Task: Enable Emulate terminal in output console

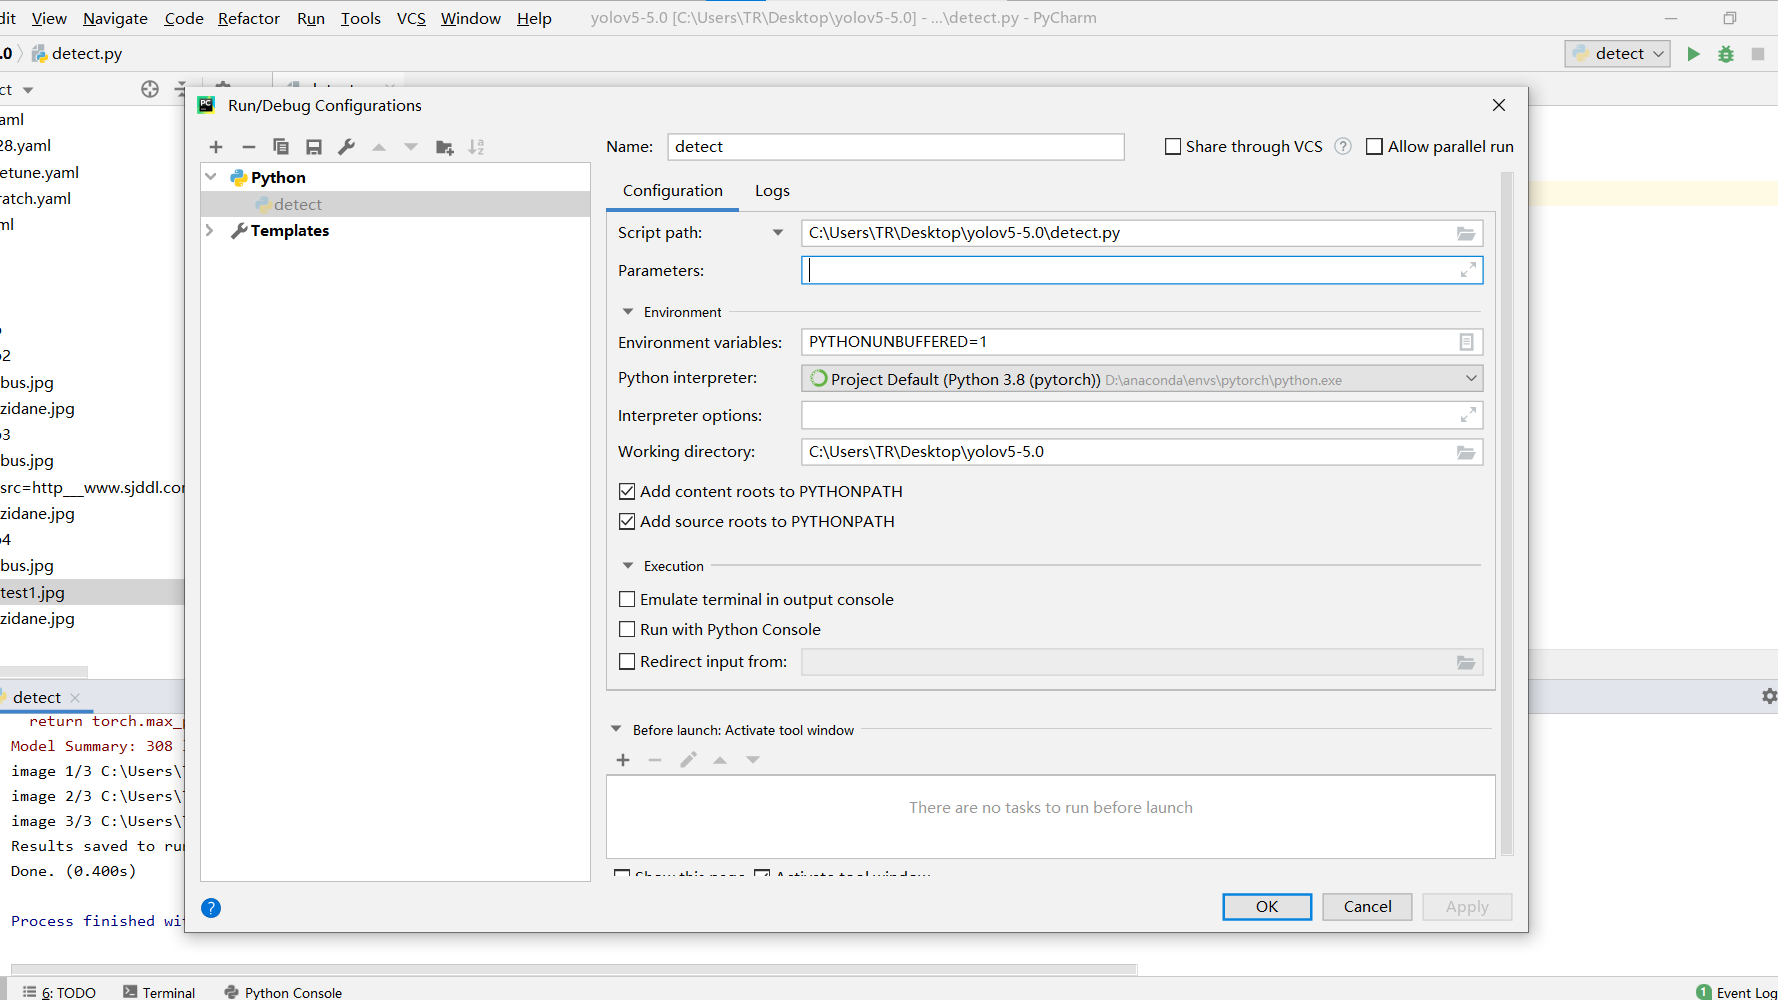Action: click(x=627, y=599)
